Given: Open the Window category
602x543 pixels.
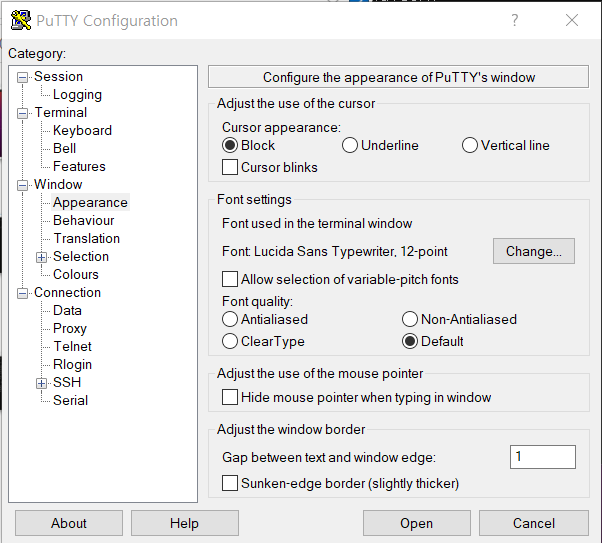Looking at the screenshot, I should coord(58,185).
